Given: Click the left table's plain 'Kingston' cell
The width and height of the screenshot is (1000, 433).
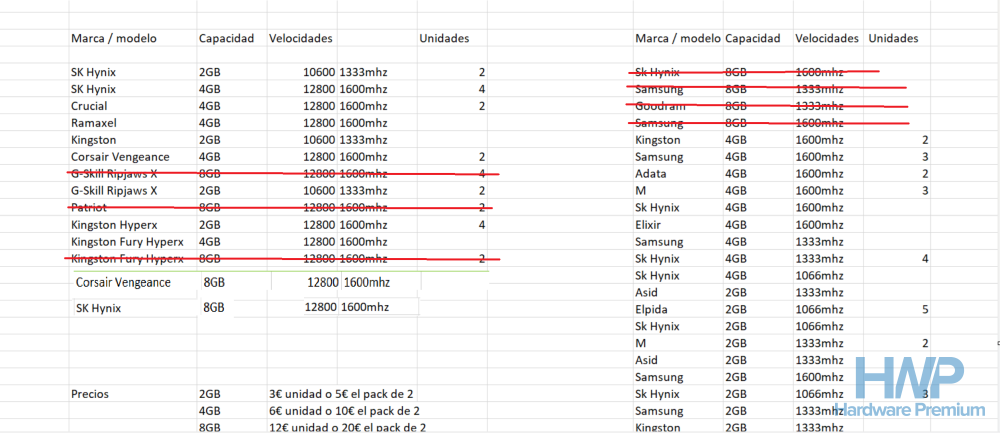Looking at the screenshot, I should (93, 140).
